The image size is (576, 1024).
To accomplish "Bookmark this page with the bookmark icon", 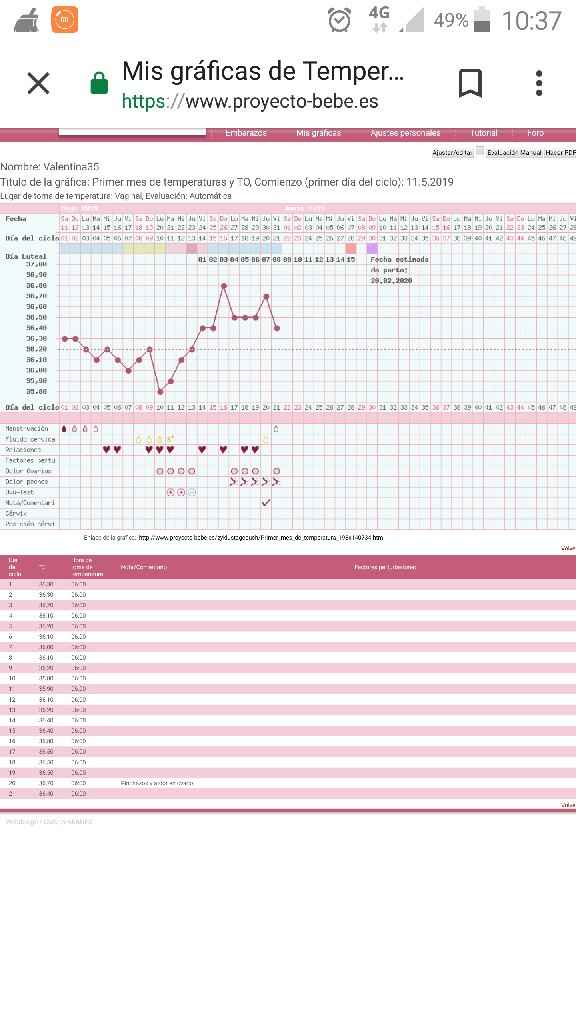I will (470, 84).
